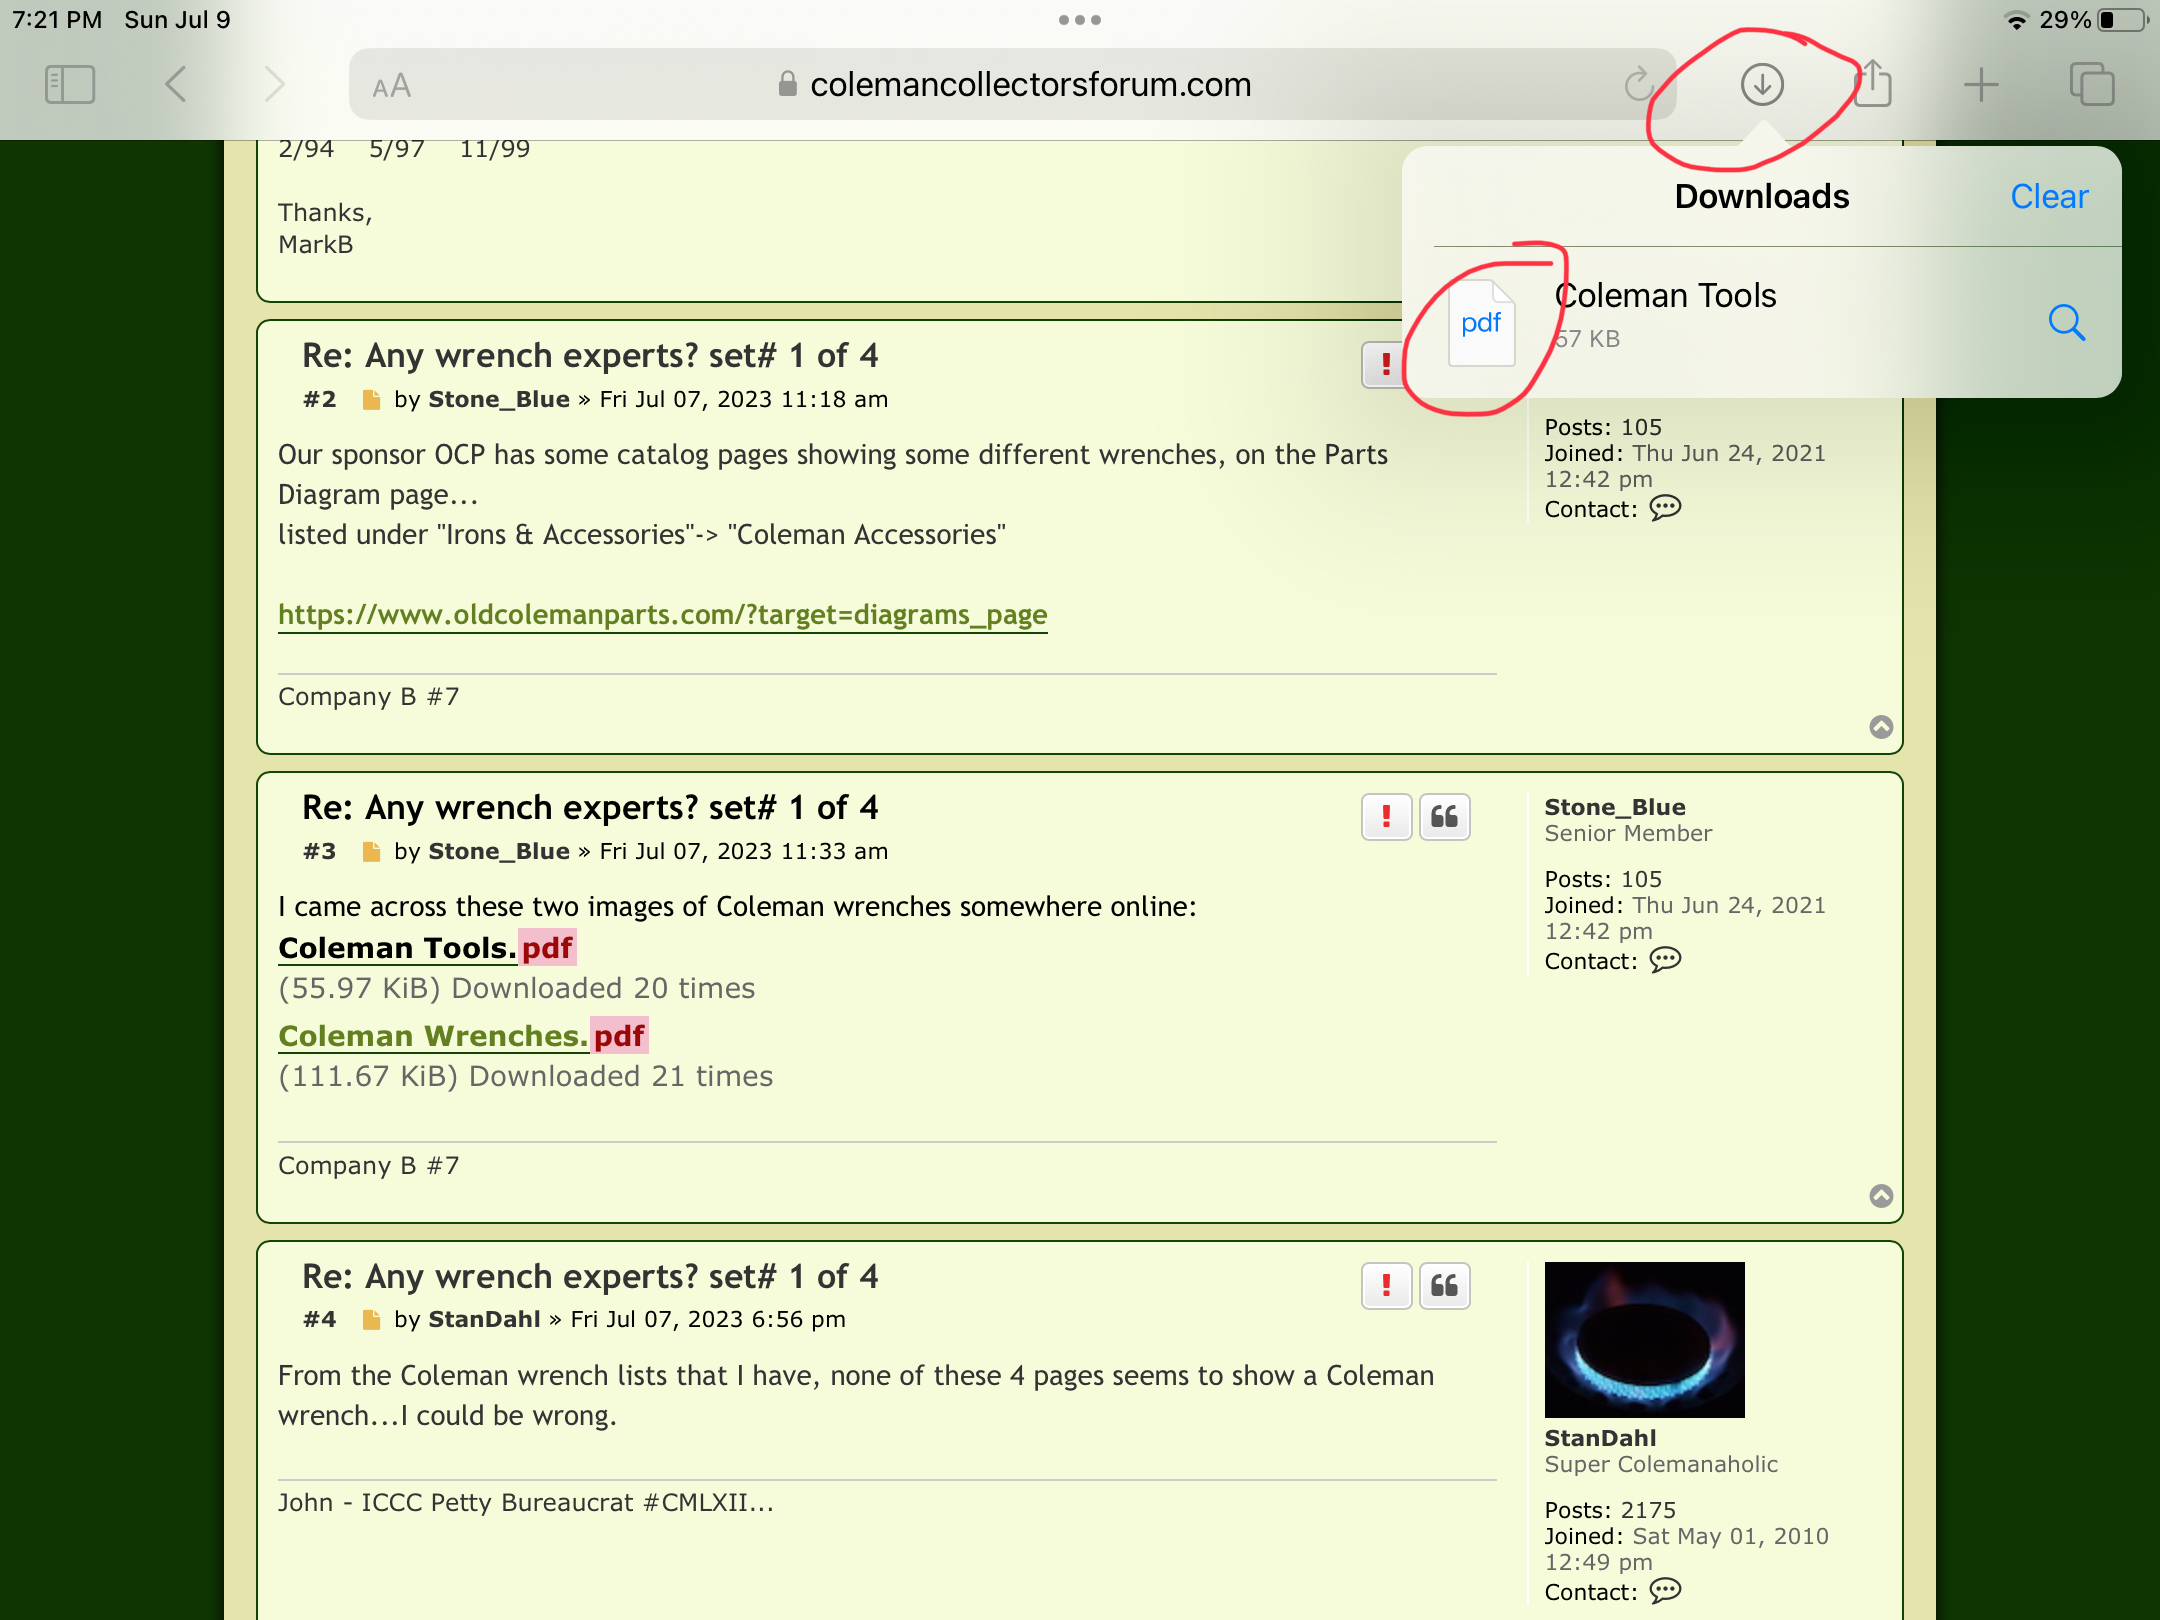Open the oldcolemanparts.com diagrams page link
Viewport: 2160px width, 1620px height.
pyautogui.click(x=662, y=615)
